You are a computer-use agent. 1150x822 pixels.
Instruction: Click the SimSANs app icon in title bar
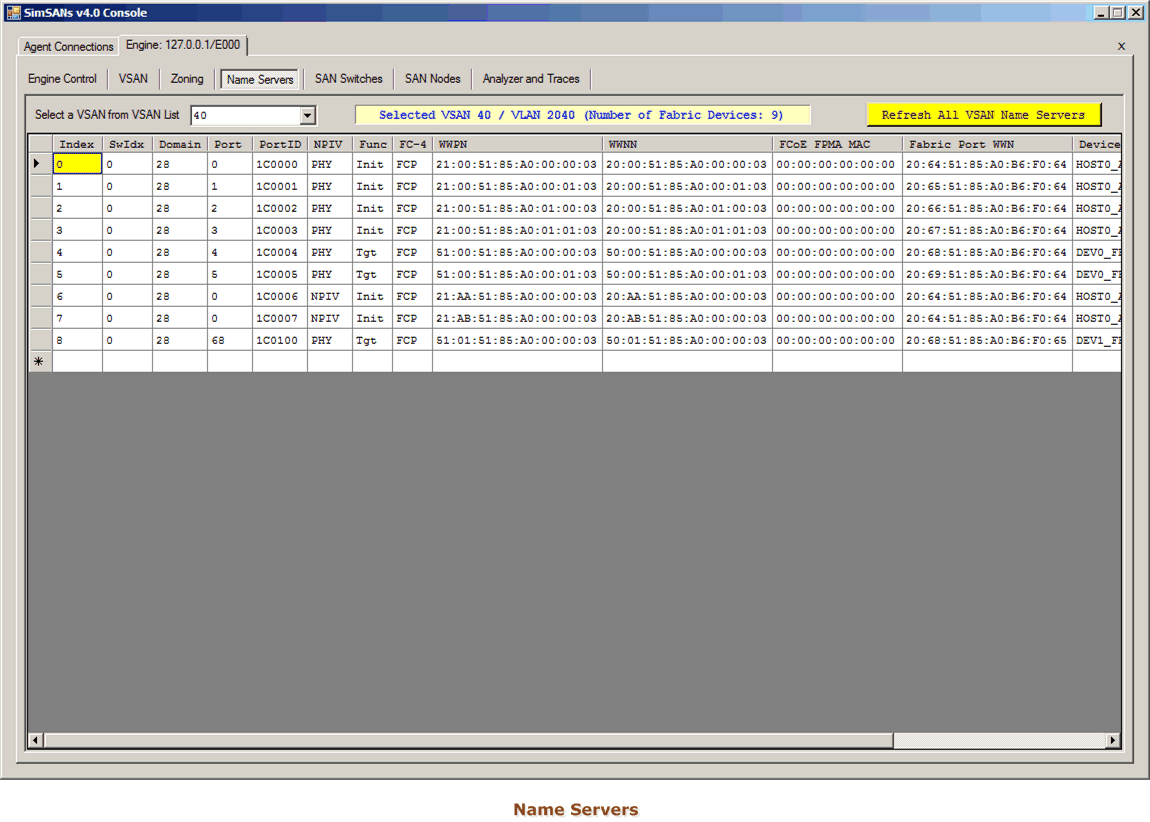coord(13,12)
